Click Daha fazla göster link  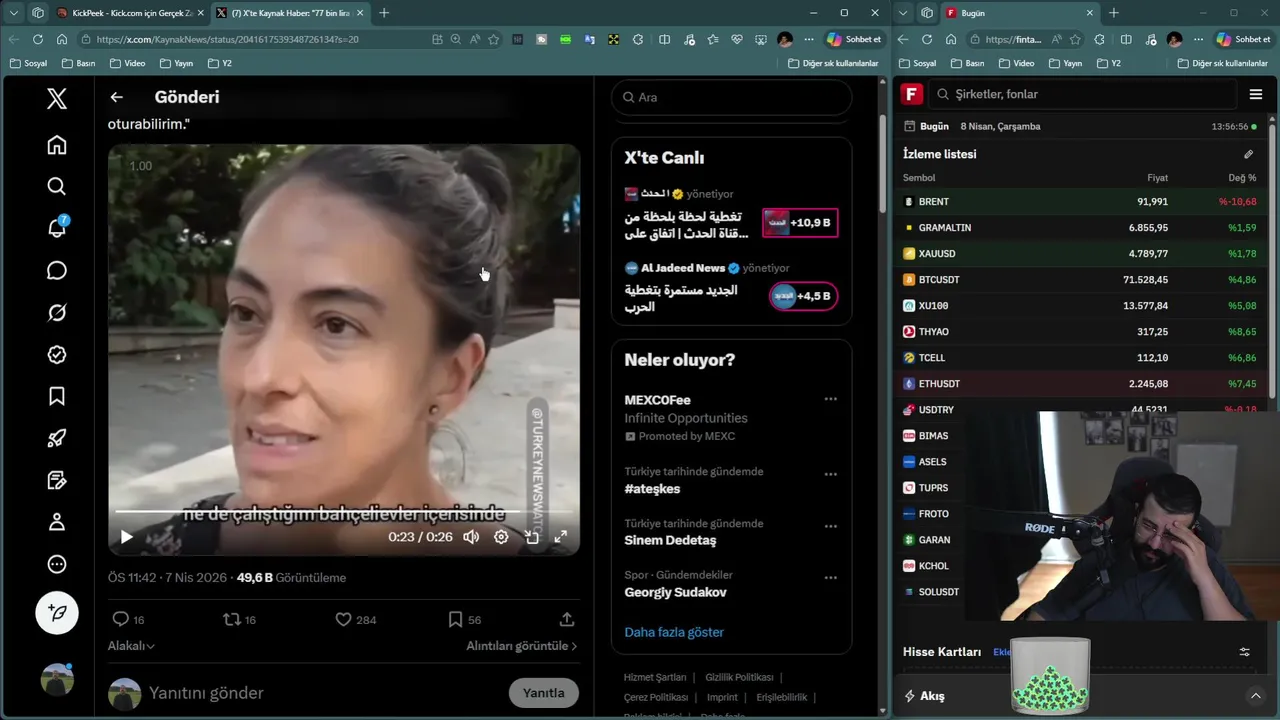[674, 632]
